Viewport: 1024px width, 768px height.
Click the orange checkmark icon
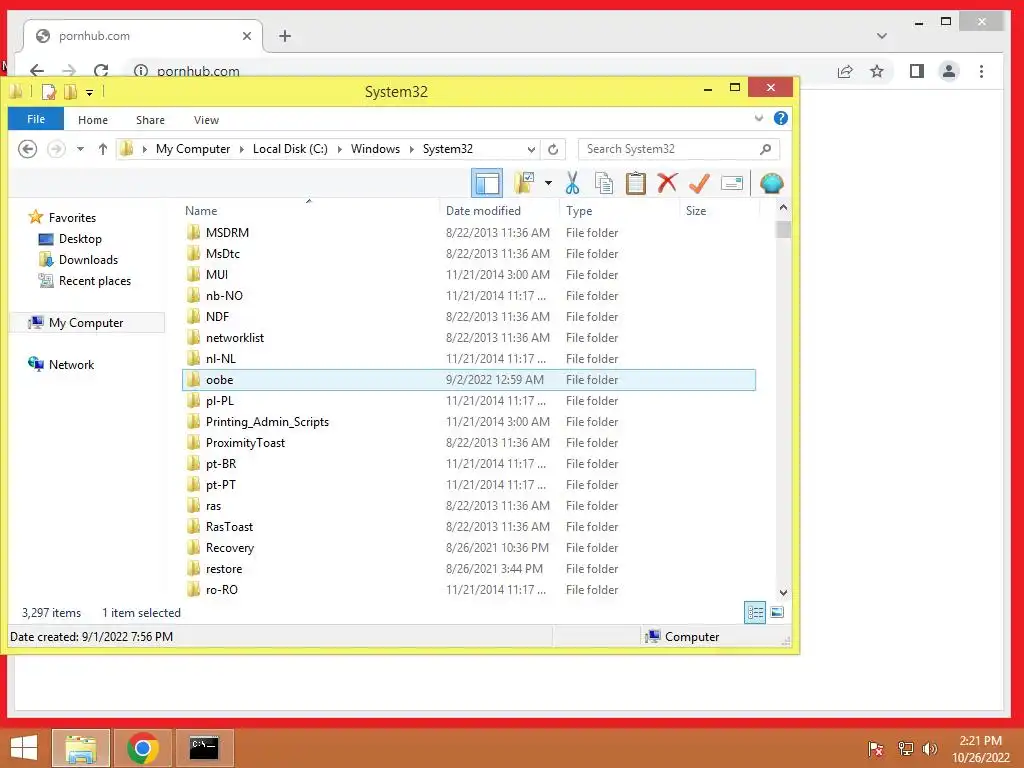[x=699, y=183]
